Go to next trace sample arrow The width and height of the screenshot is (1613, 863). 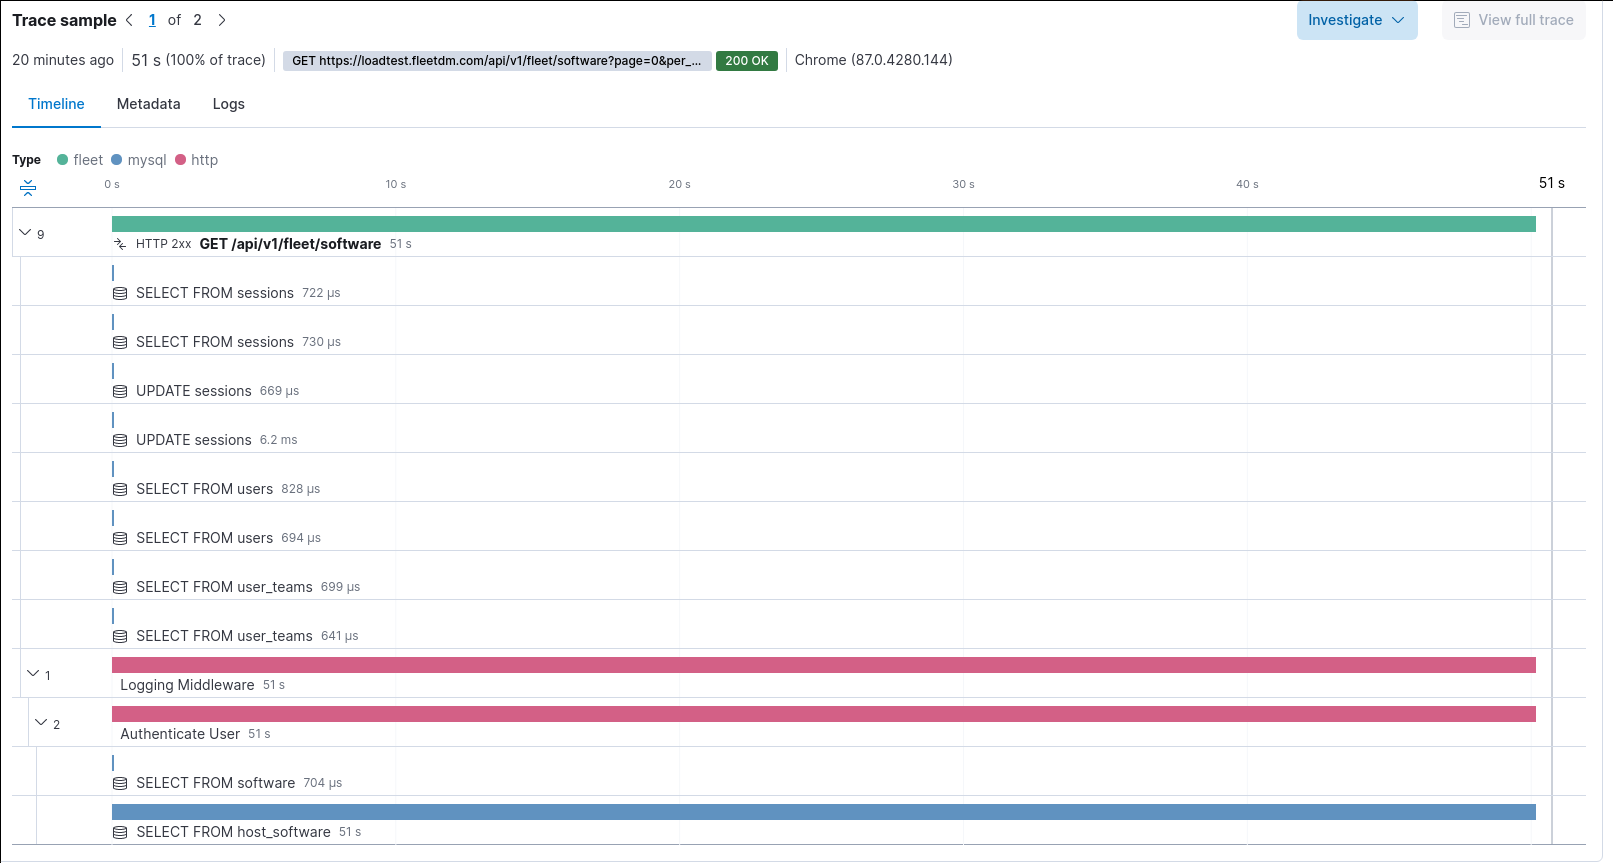tap(222, 20)
